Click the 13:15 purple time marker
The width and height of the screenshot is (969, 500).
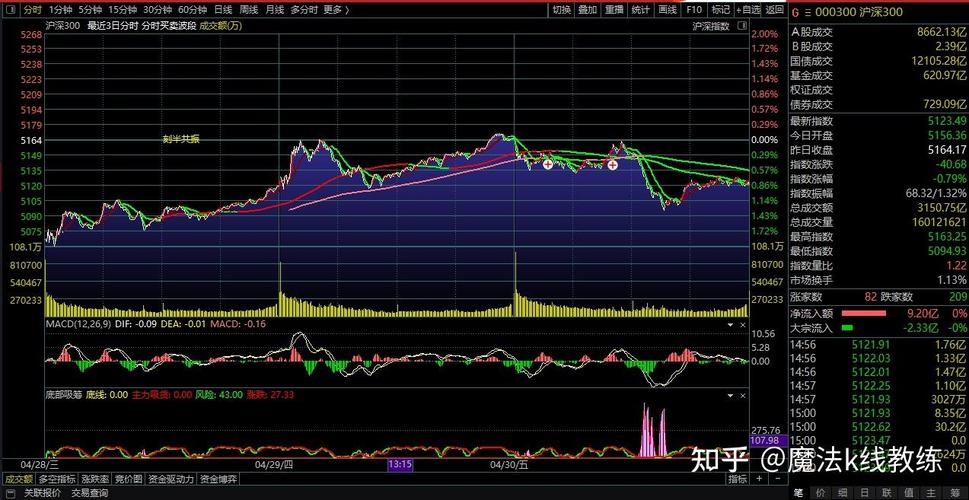(400, 465)
